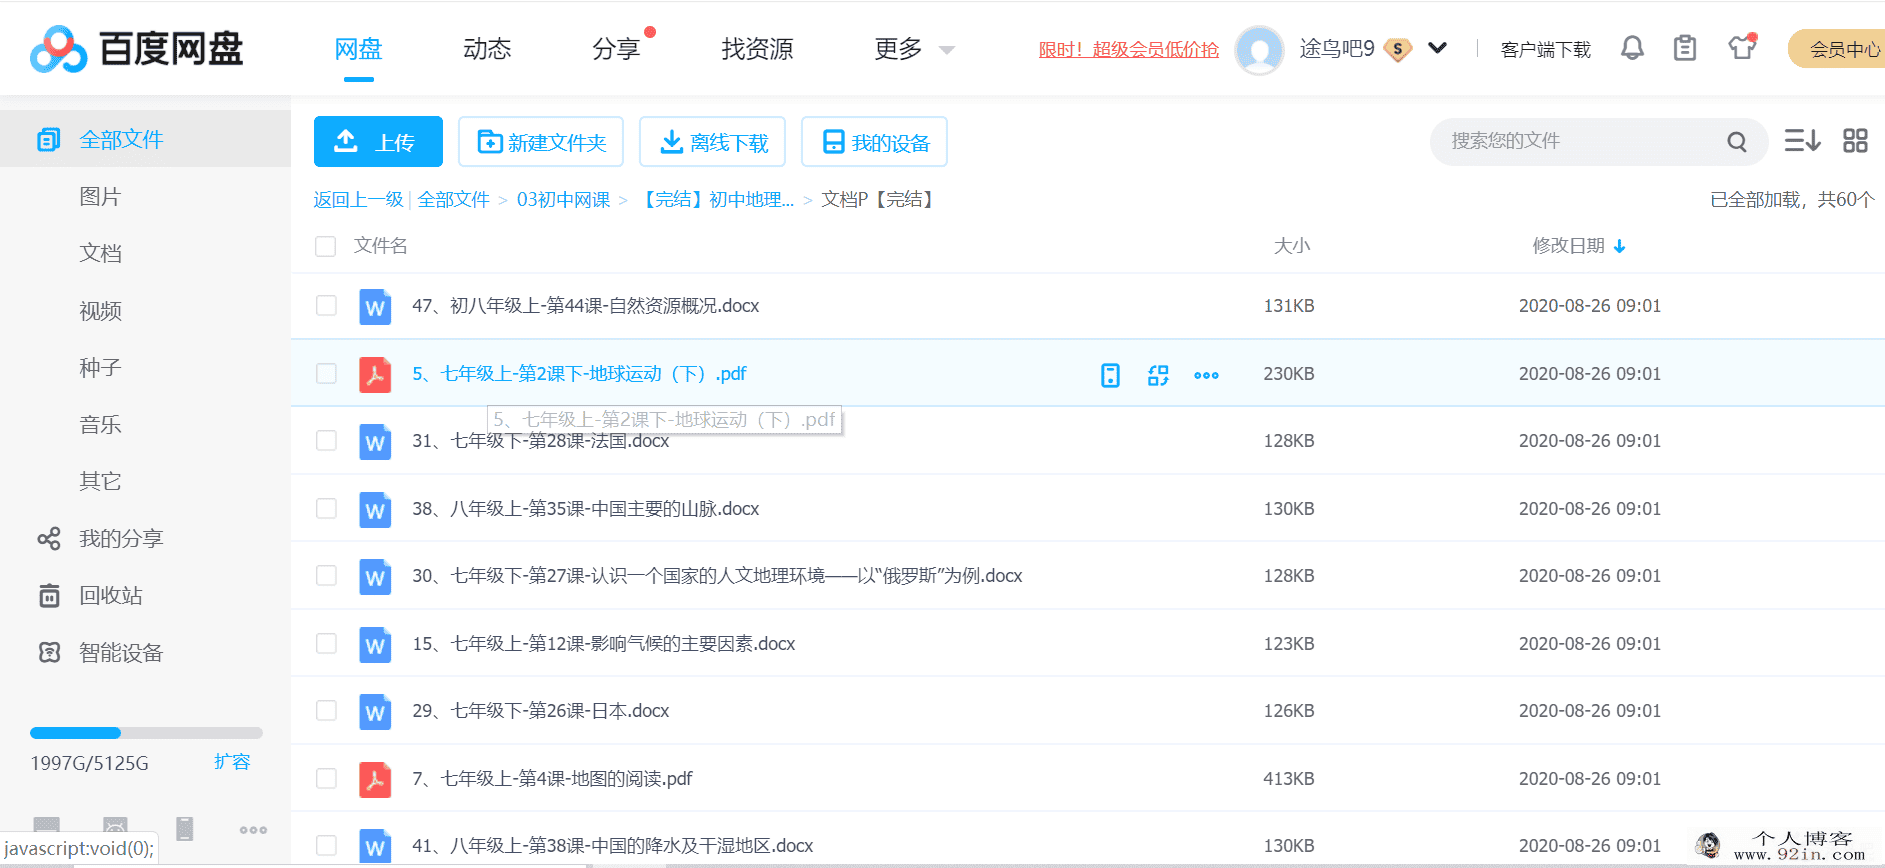Check the box for 15、七年级上-第12课 file

(326, 643)
